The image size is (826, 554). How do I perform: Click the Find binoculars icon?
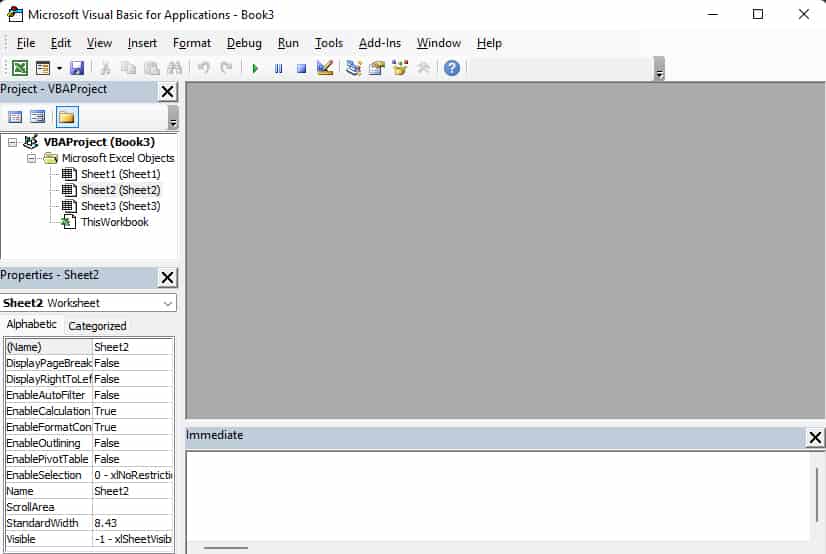174,68
